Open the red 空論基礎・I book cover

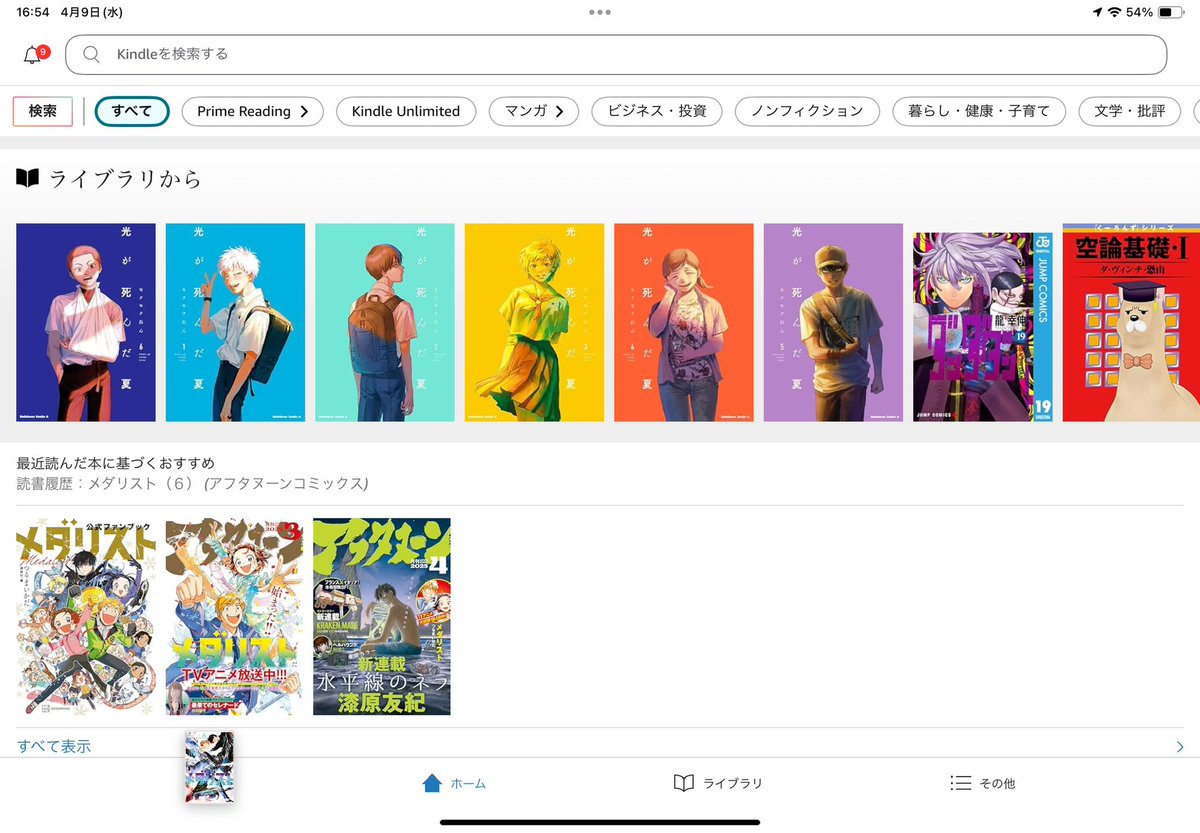click(1131, 322)
